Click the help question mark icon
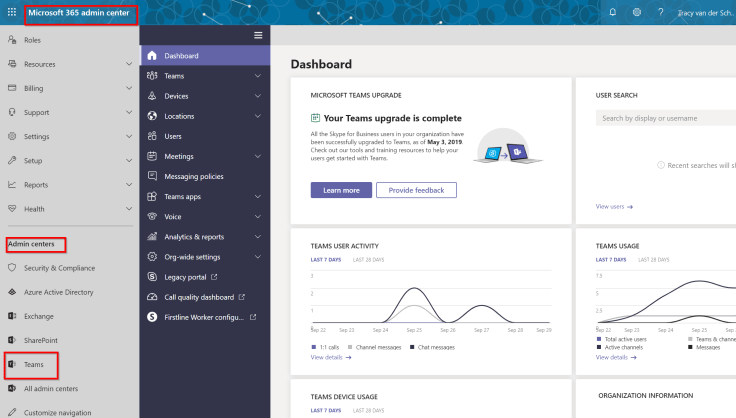Screen dimensions: 736x418 [661, 12]
